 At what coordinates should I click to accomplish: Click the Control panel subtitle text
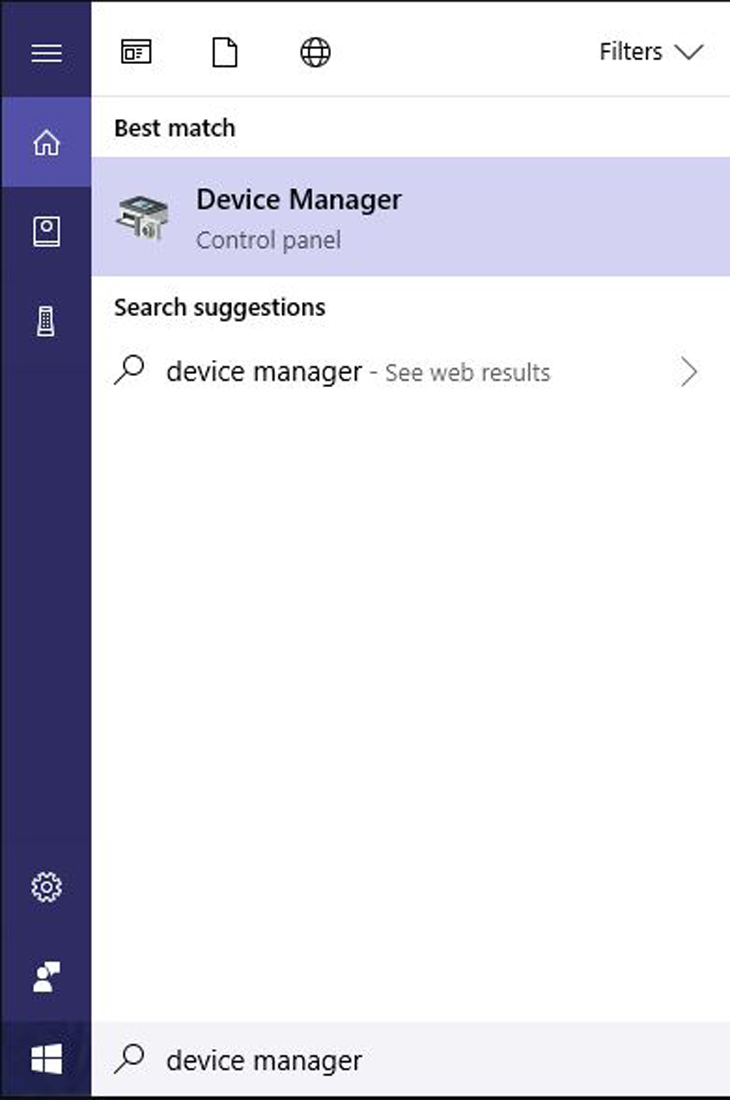[268, 241]
